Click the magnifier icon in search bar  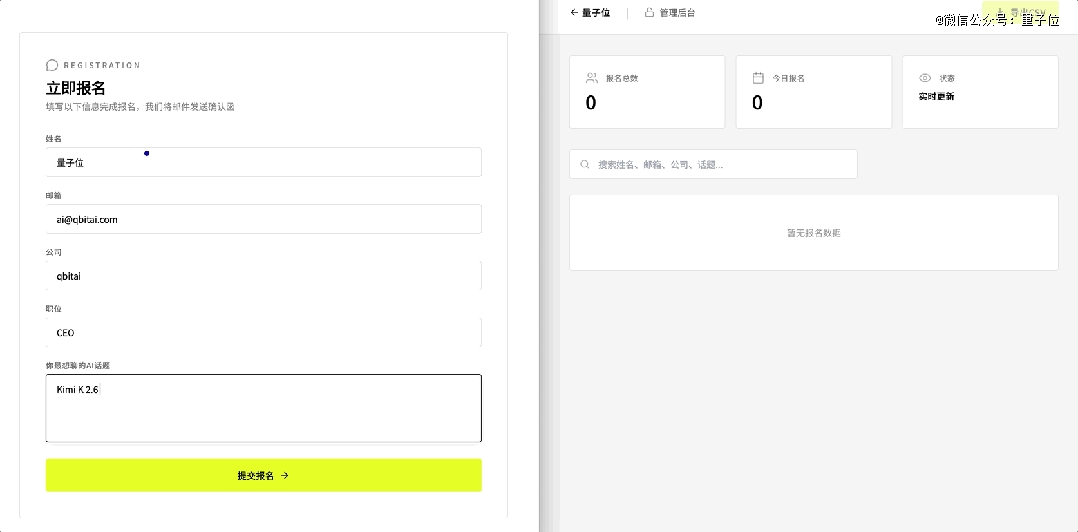pyautogui.click(x=585, y=164)
